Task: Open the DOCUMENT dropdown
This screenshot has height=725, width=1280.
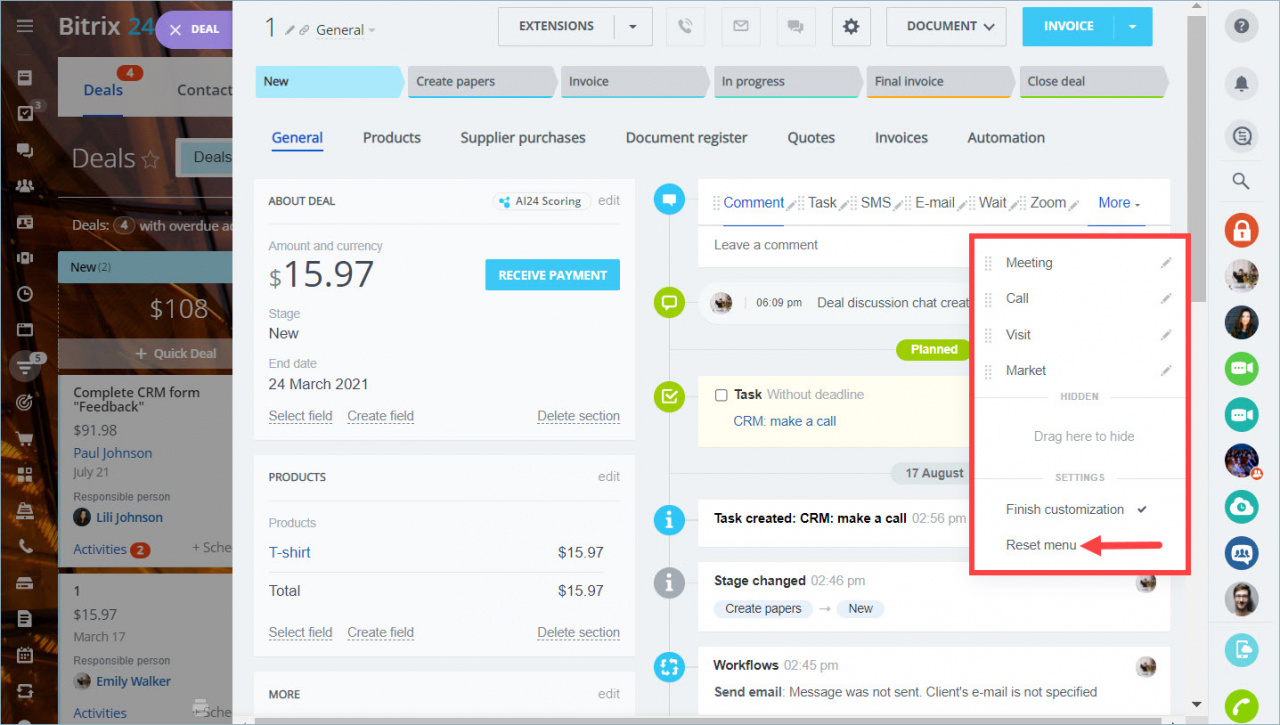Action: (946, 27)
